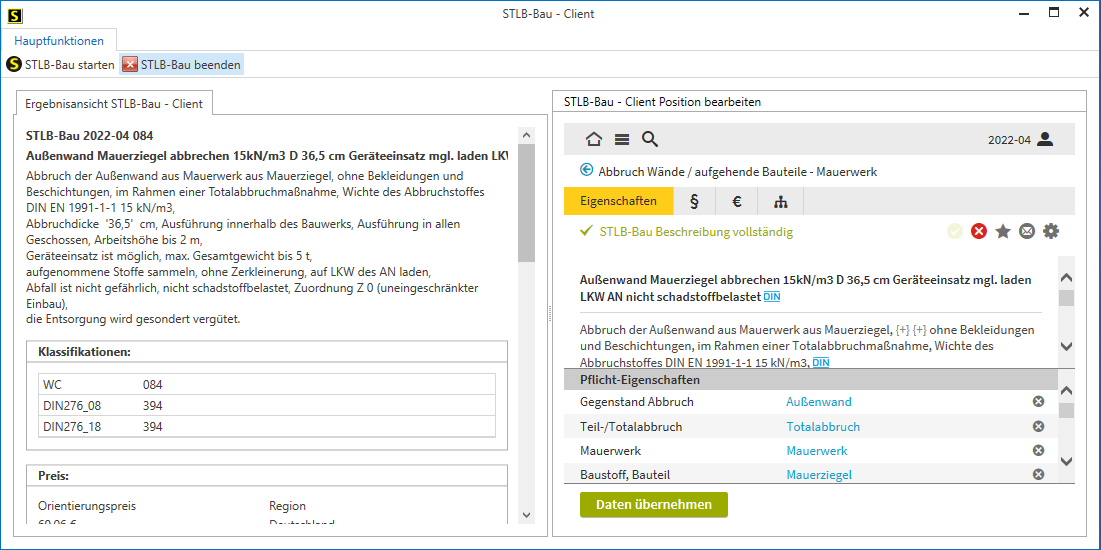The height and width of the screenshot is (550, 1101).
Task: Switch to the Eigenschaften tab
Action: click(x=618, y=201)
